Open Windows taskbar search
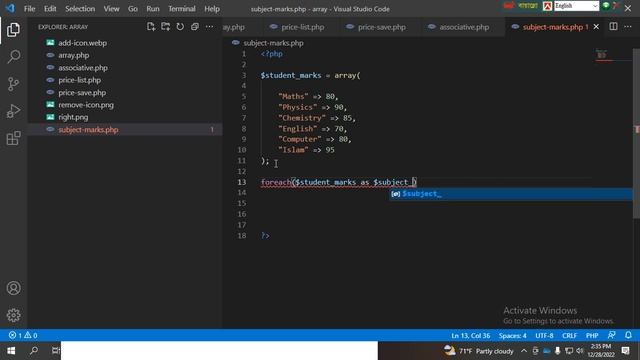This screenshot has height=360, width=640. click(34, 351)
